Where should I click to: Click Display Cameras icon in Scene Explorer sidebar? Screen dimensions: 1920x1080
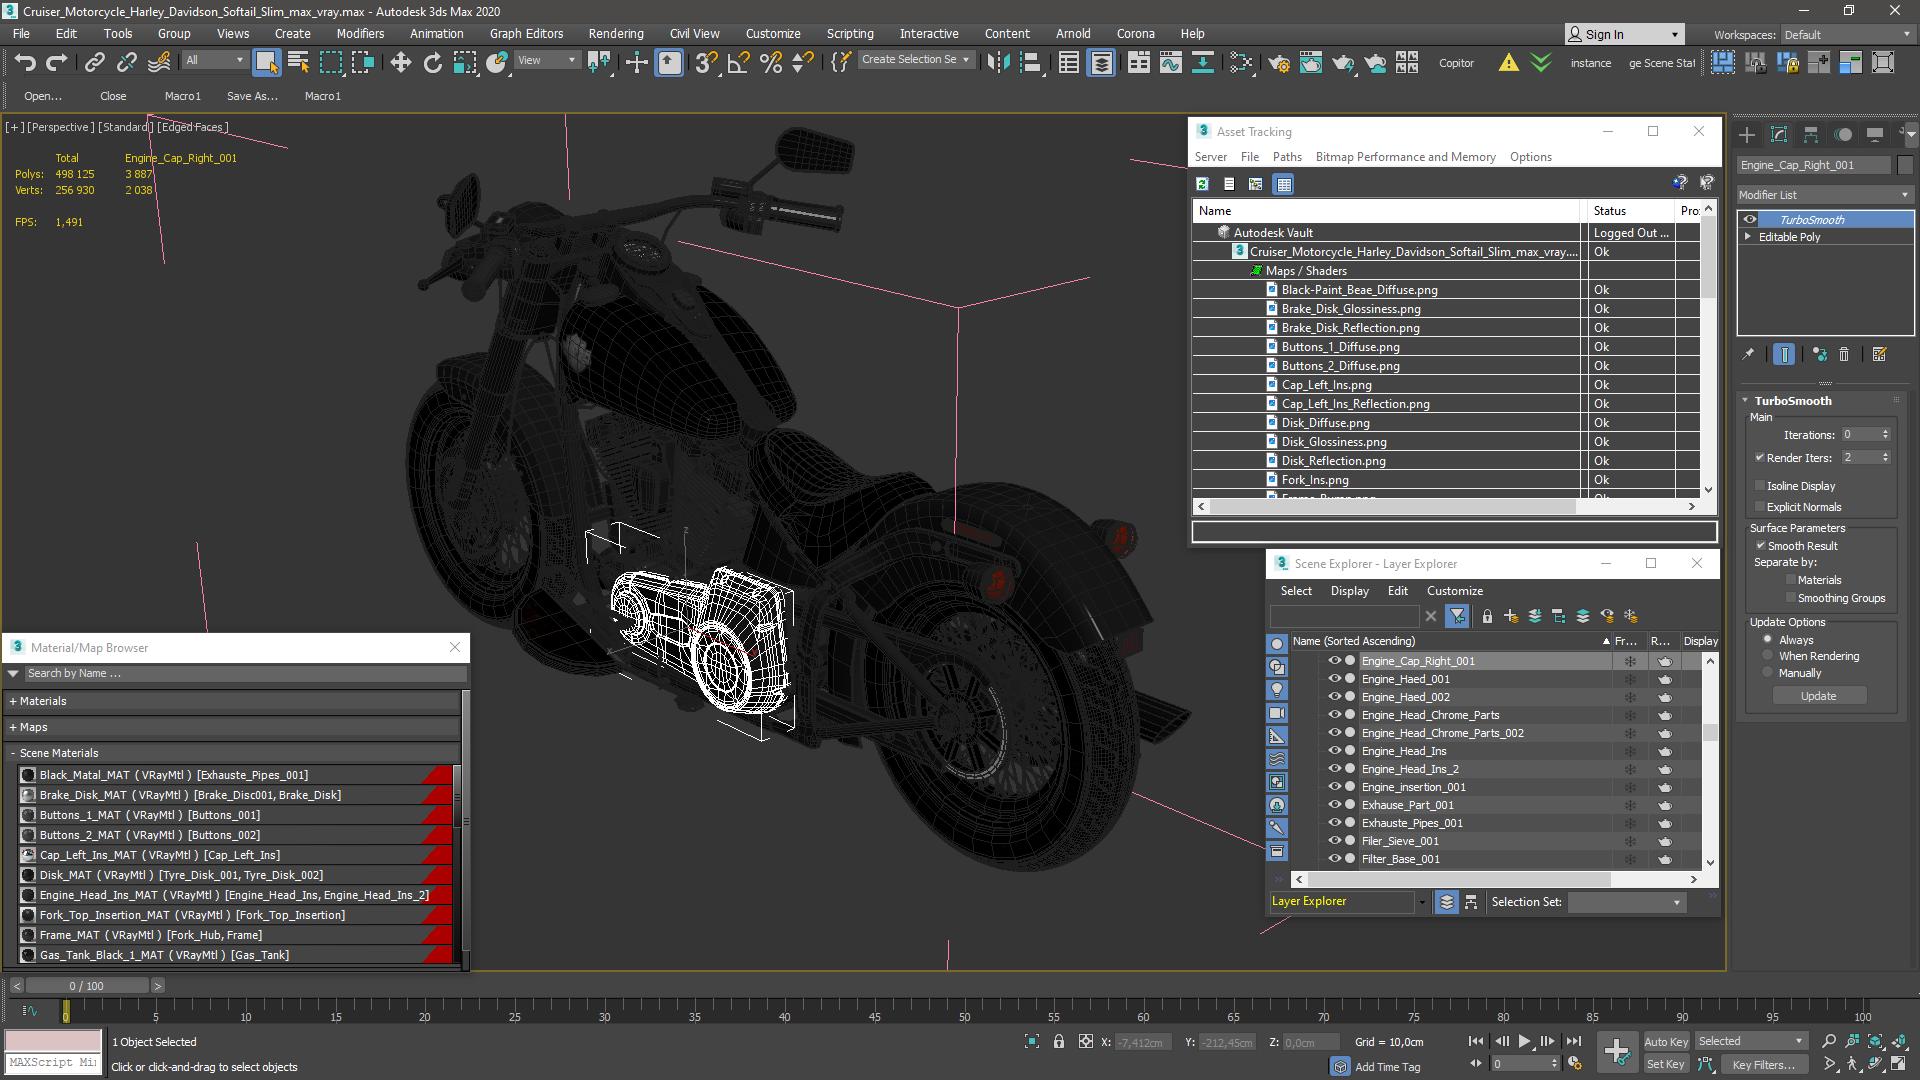pyautogui.click(x=1277, y=713)
